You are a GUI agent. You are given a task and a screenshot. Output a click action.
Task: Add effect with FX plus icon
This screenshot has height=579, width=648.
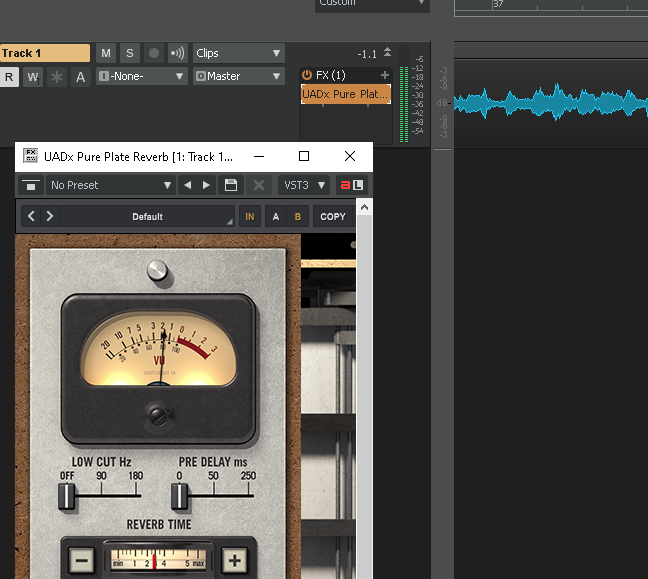point(385,75)
